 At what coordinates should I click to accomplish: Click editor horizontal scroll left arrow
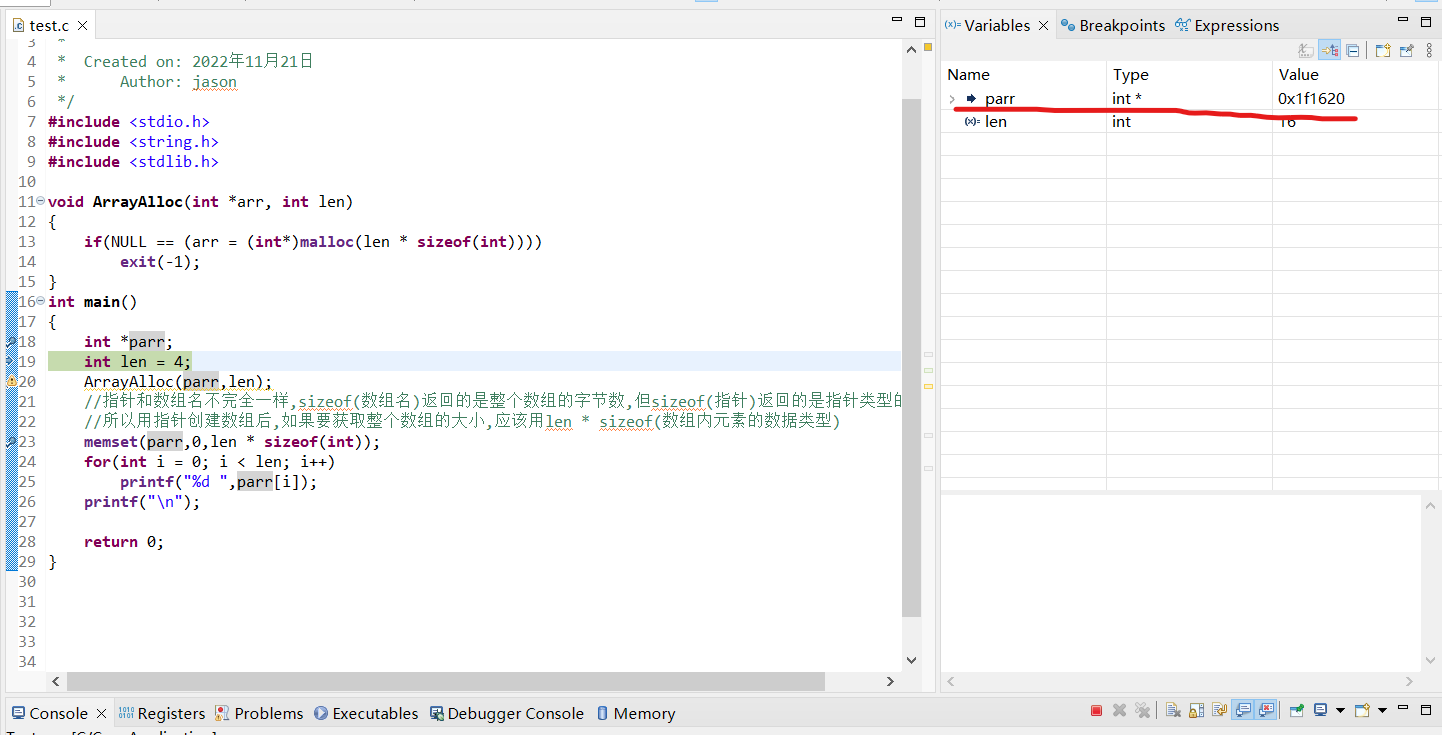56,681
